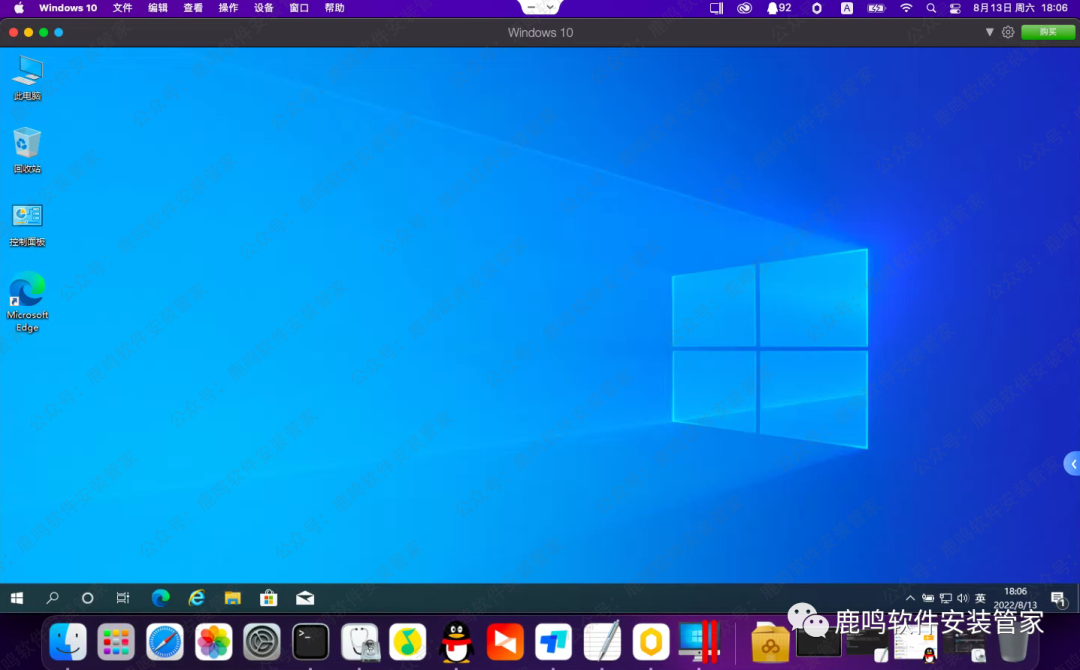The width and height of the screenshot is (1080, 670).
Task: Switch the 英 input language indicator
Action: point(980,598)
